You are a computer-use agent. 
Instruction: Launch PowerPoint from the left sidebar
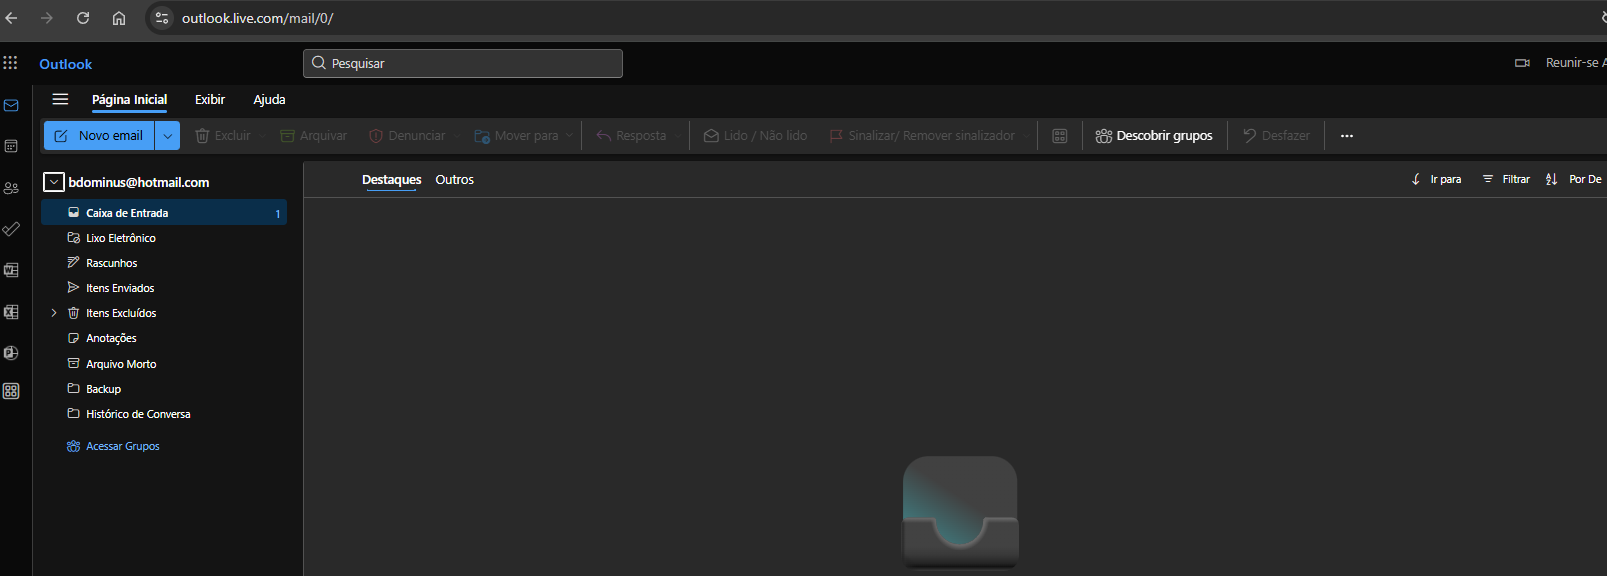pos(11,353)
